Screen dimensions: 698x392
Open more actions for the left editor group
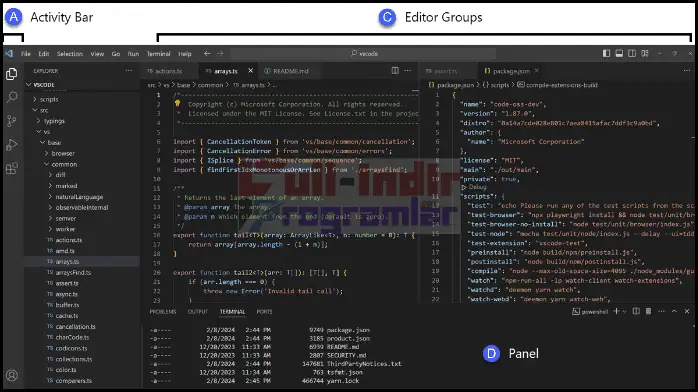pos(408,71)
